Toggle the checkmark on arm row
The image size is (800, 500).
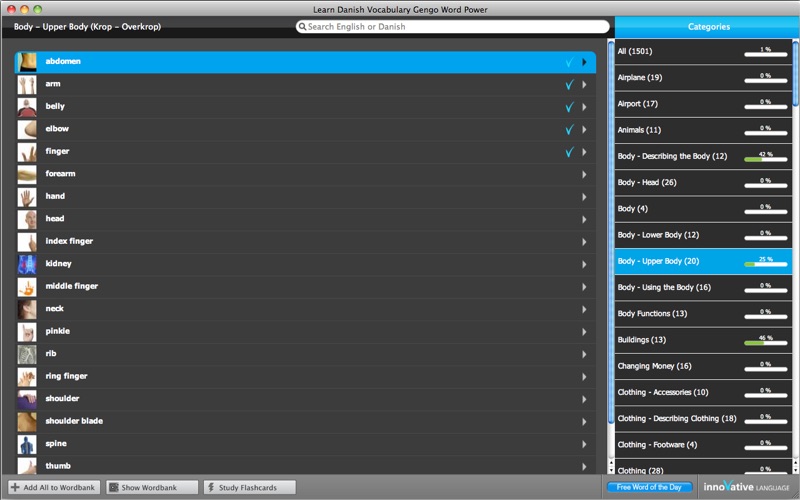pos(569,85)
